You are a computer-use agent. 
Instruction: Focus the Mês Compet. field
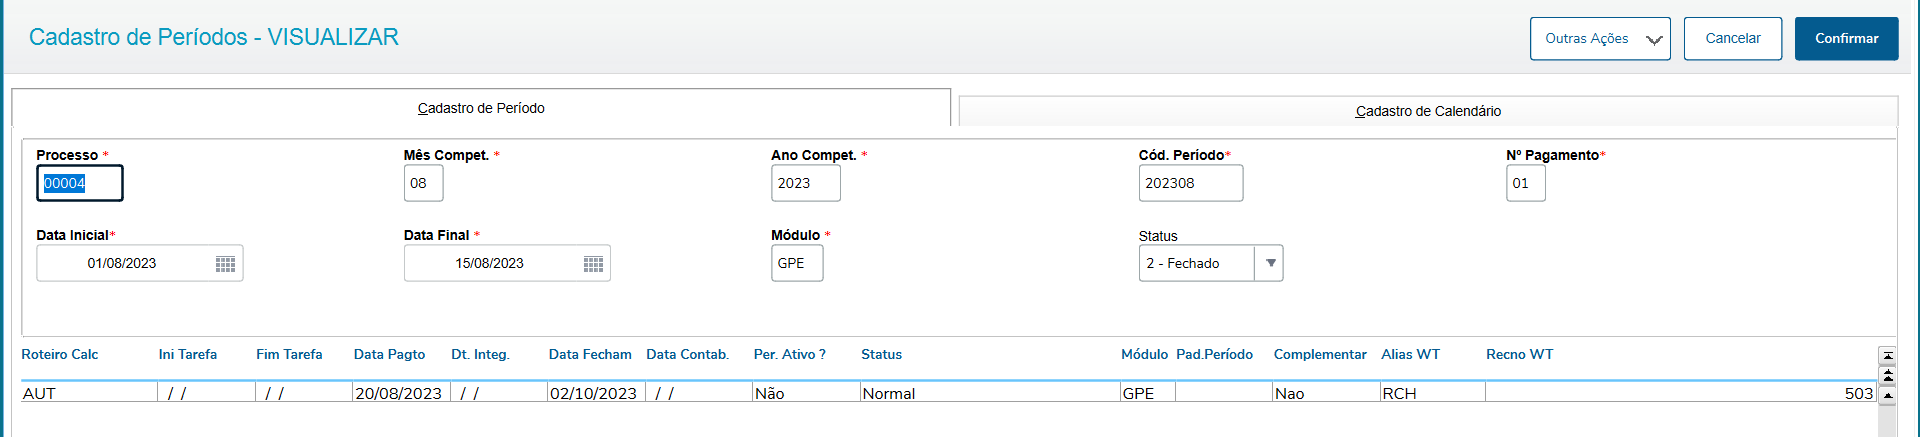pyautogui.click(x=423, y=184)
